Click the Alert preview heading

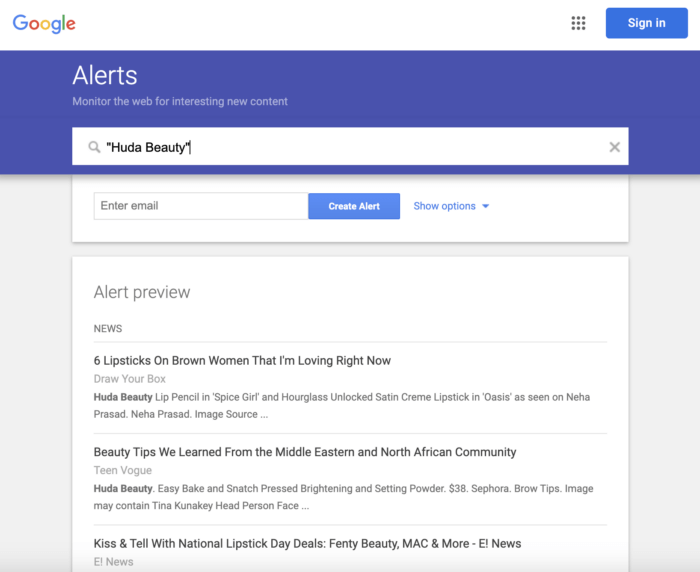pyautogui.click(x=142, y=292)
